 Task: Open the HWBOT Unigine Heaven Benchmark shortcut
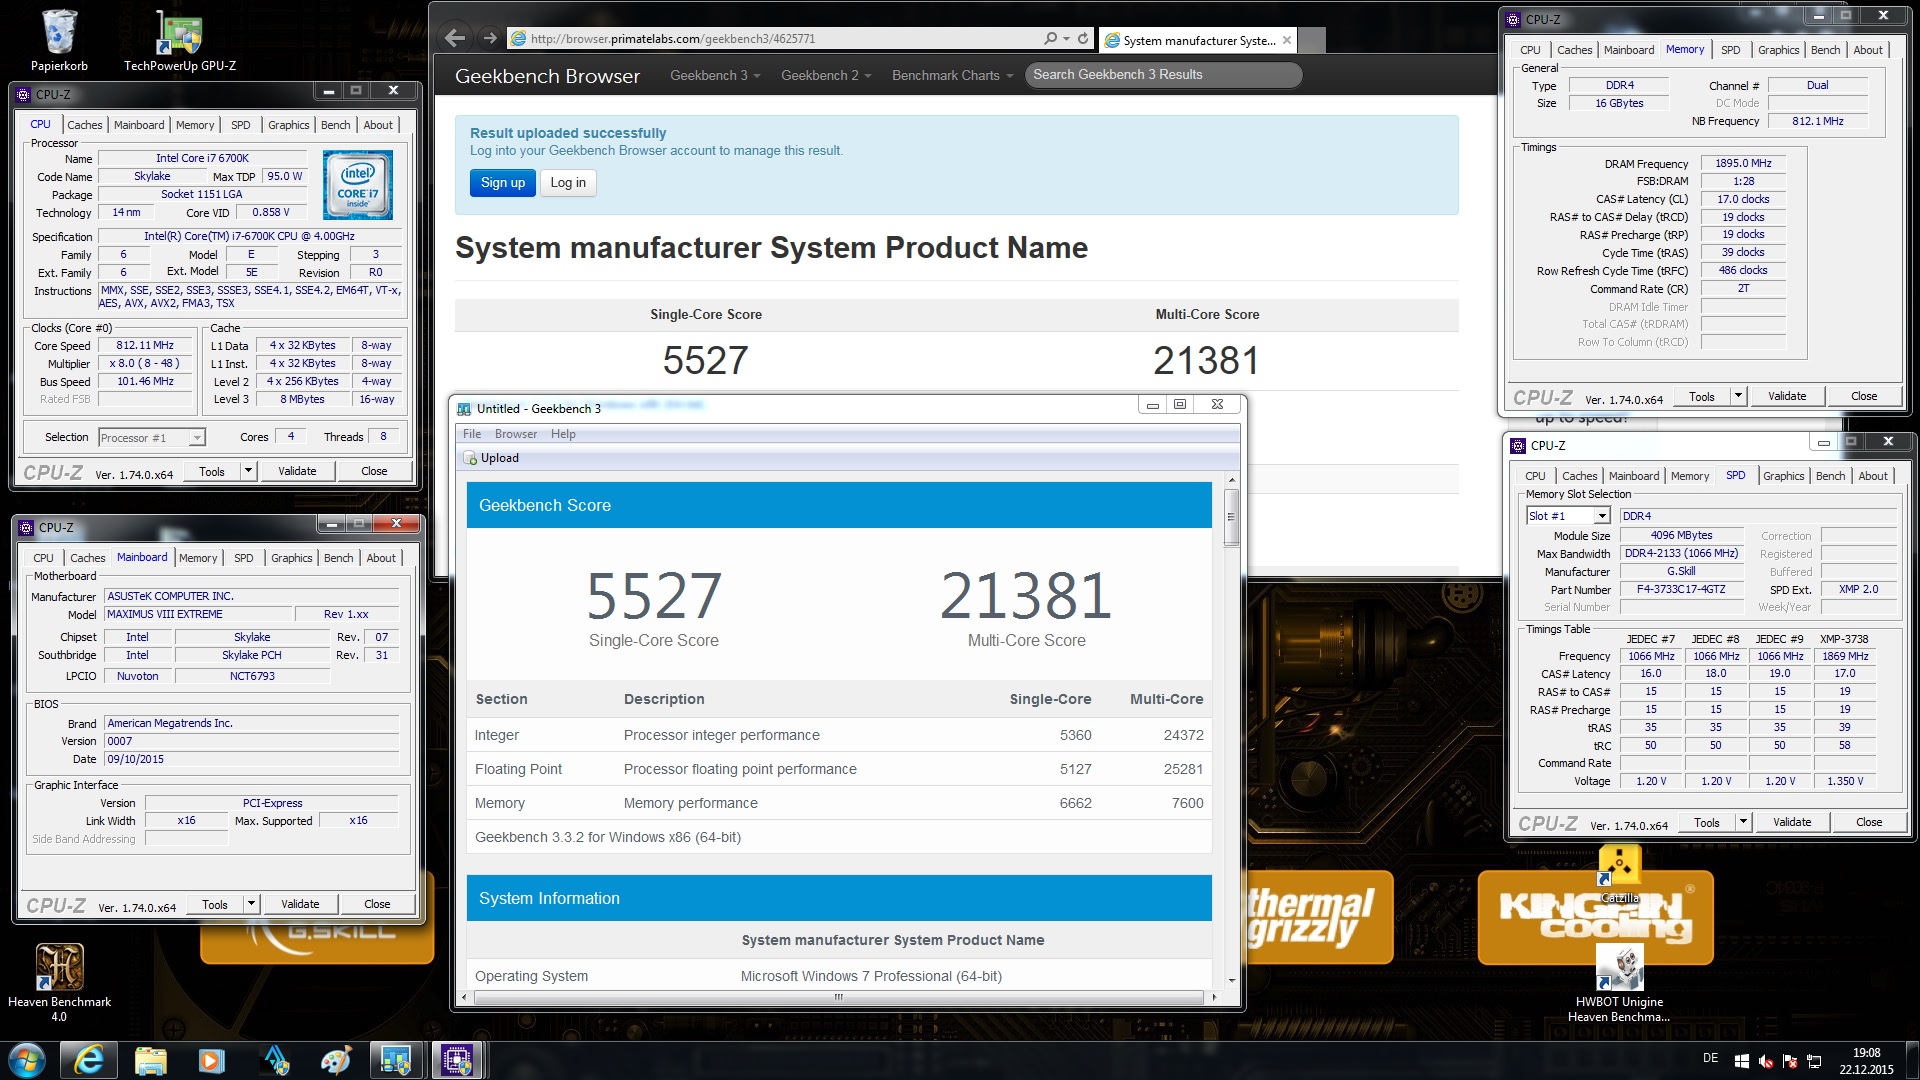pos(1619,984)
